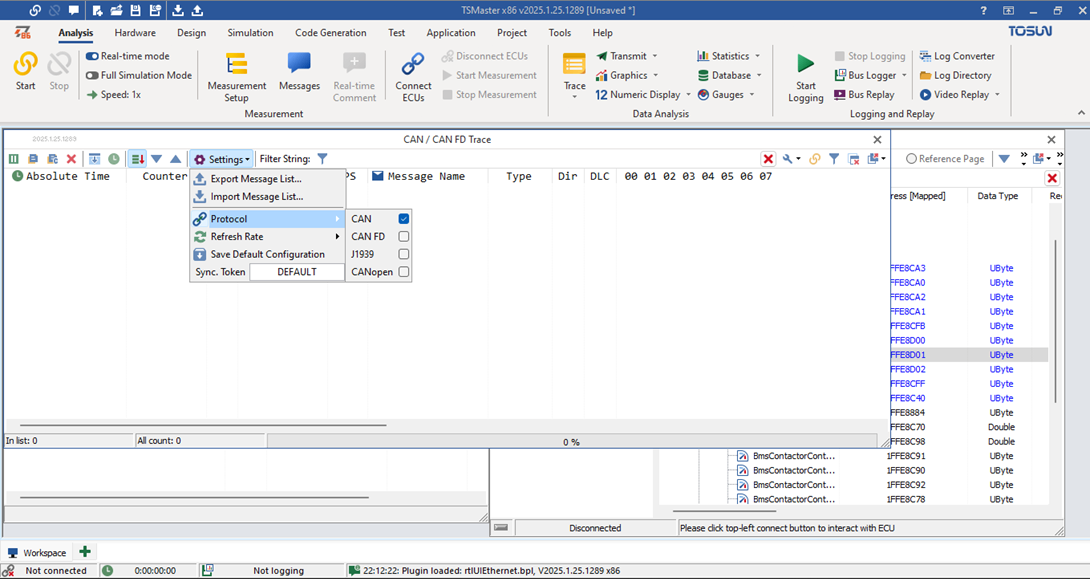Click the Absolute Time column header

coord(67,177)
